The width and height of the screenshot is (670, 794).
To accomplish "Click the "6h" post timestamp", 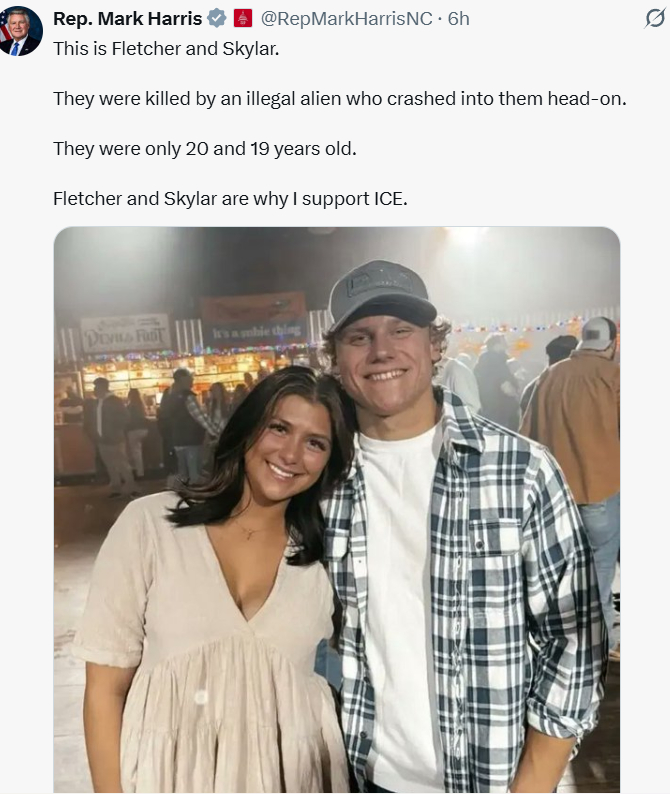I will point(458,19).
